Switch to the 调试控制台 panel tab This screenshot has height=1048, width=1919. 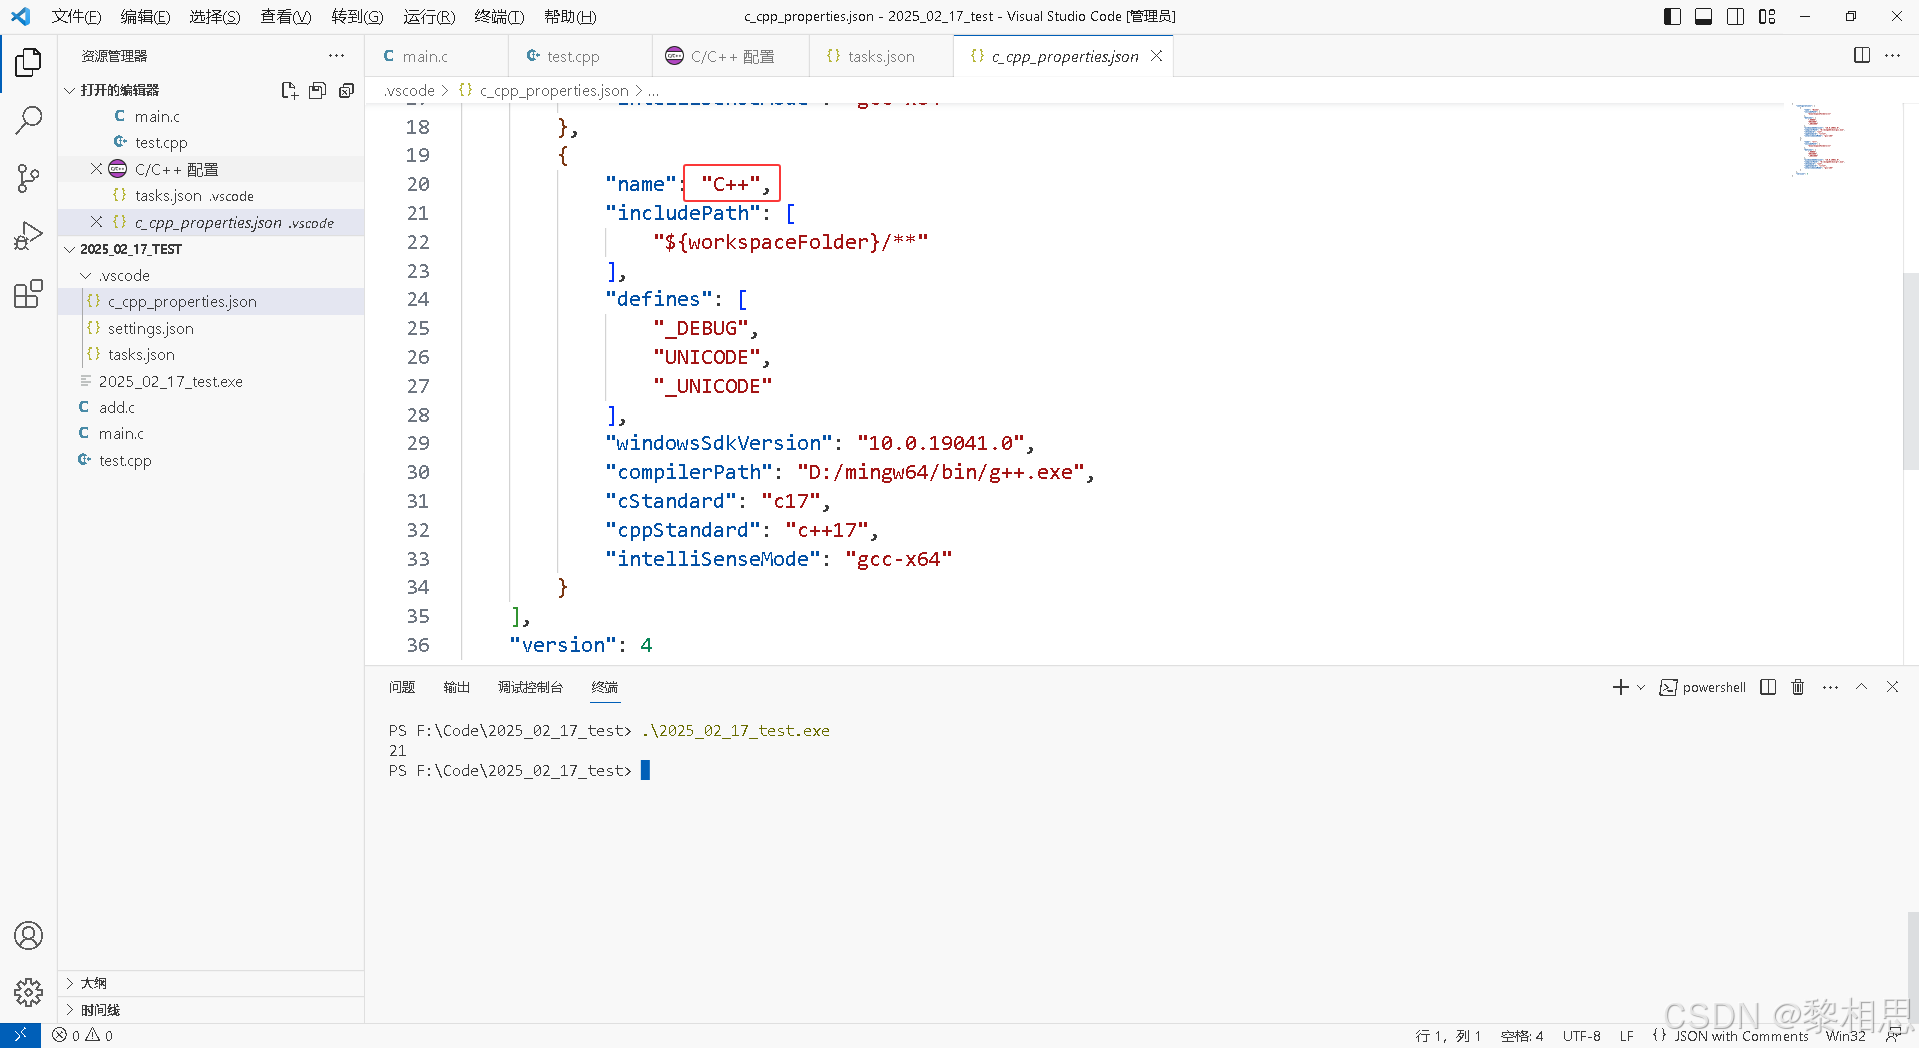[x=530, y=687]
